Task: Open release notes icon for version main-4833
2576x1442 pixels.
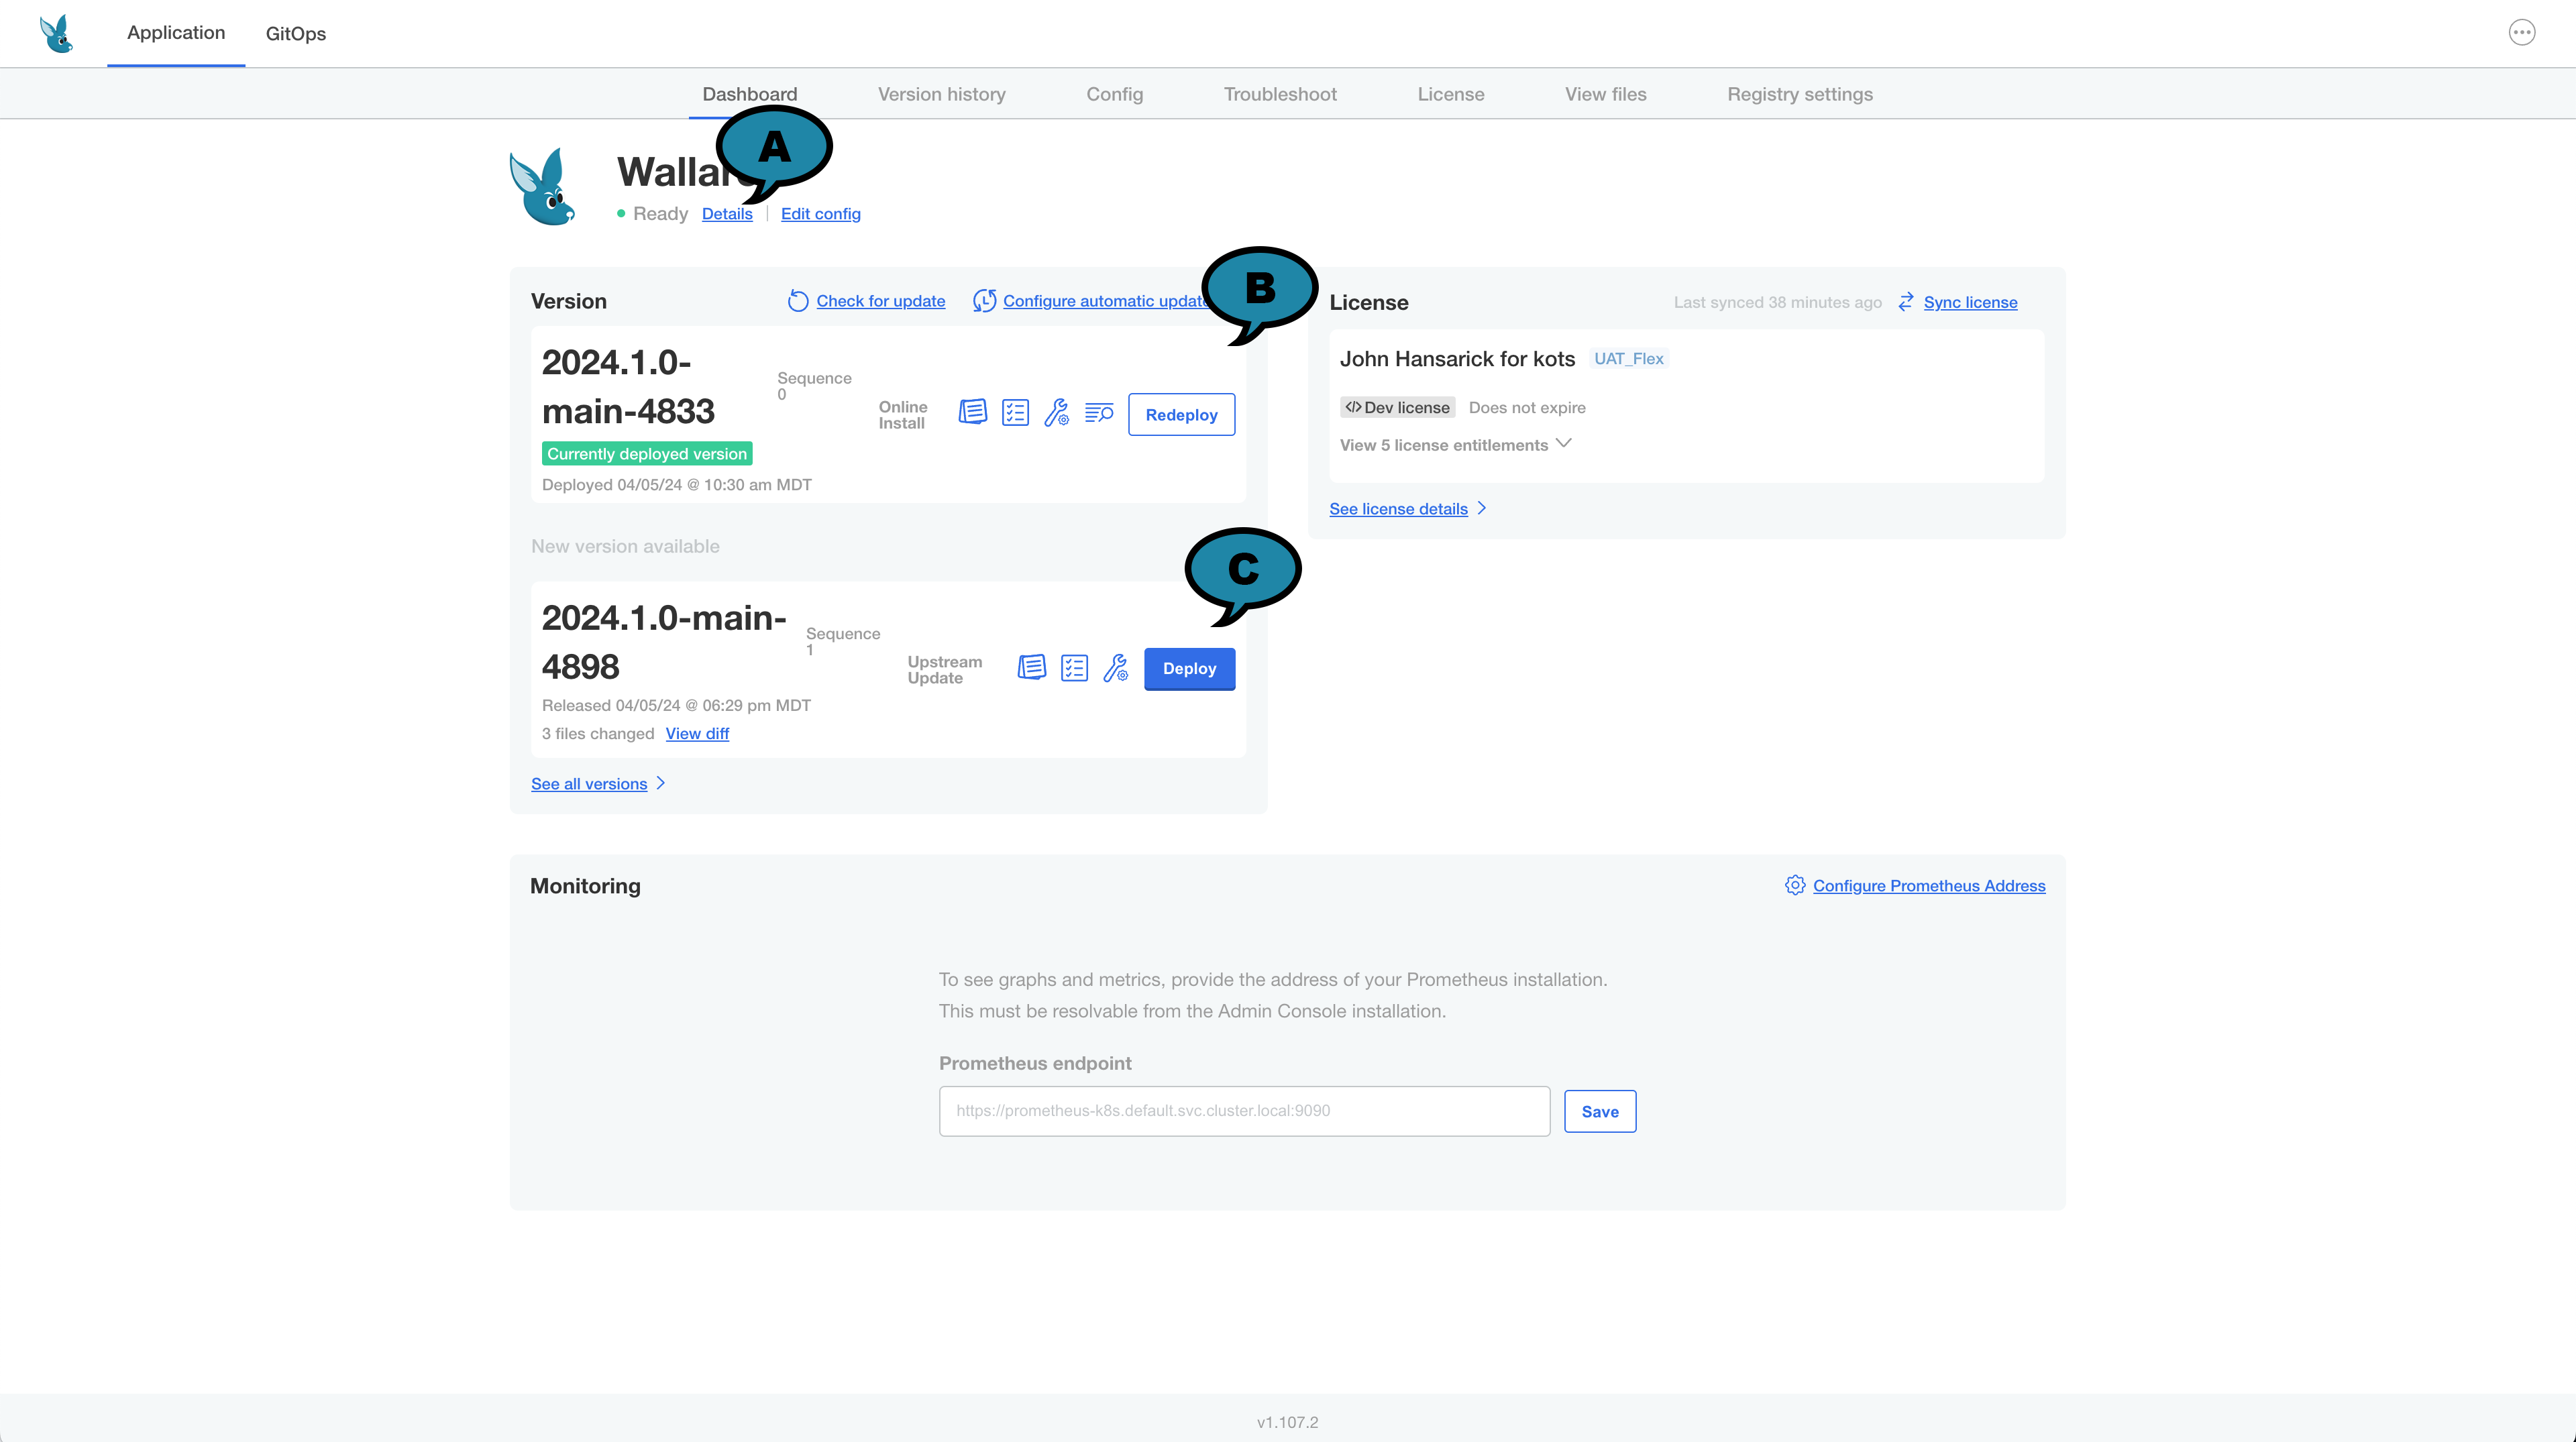Action: click(x=972, y=412)
